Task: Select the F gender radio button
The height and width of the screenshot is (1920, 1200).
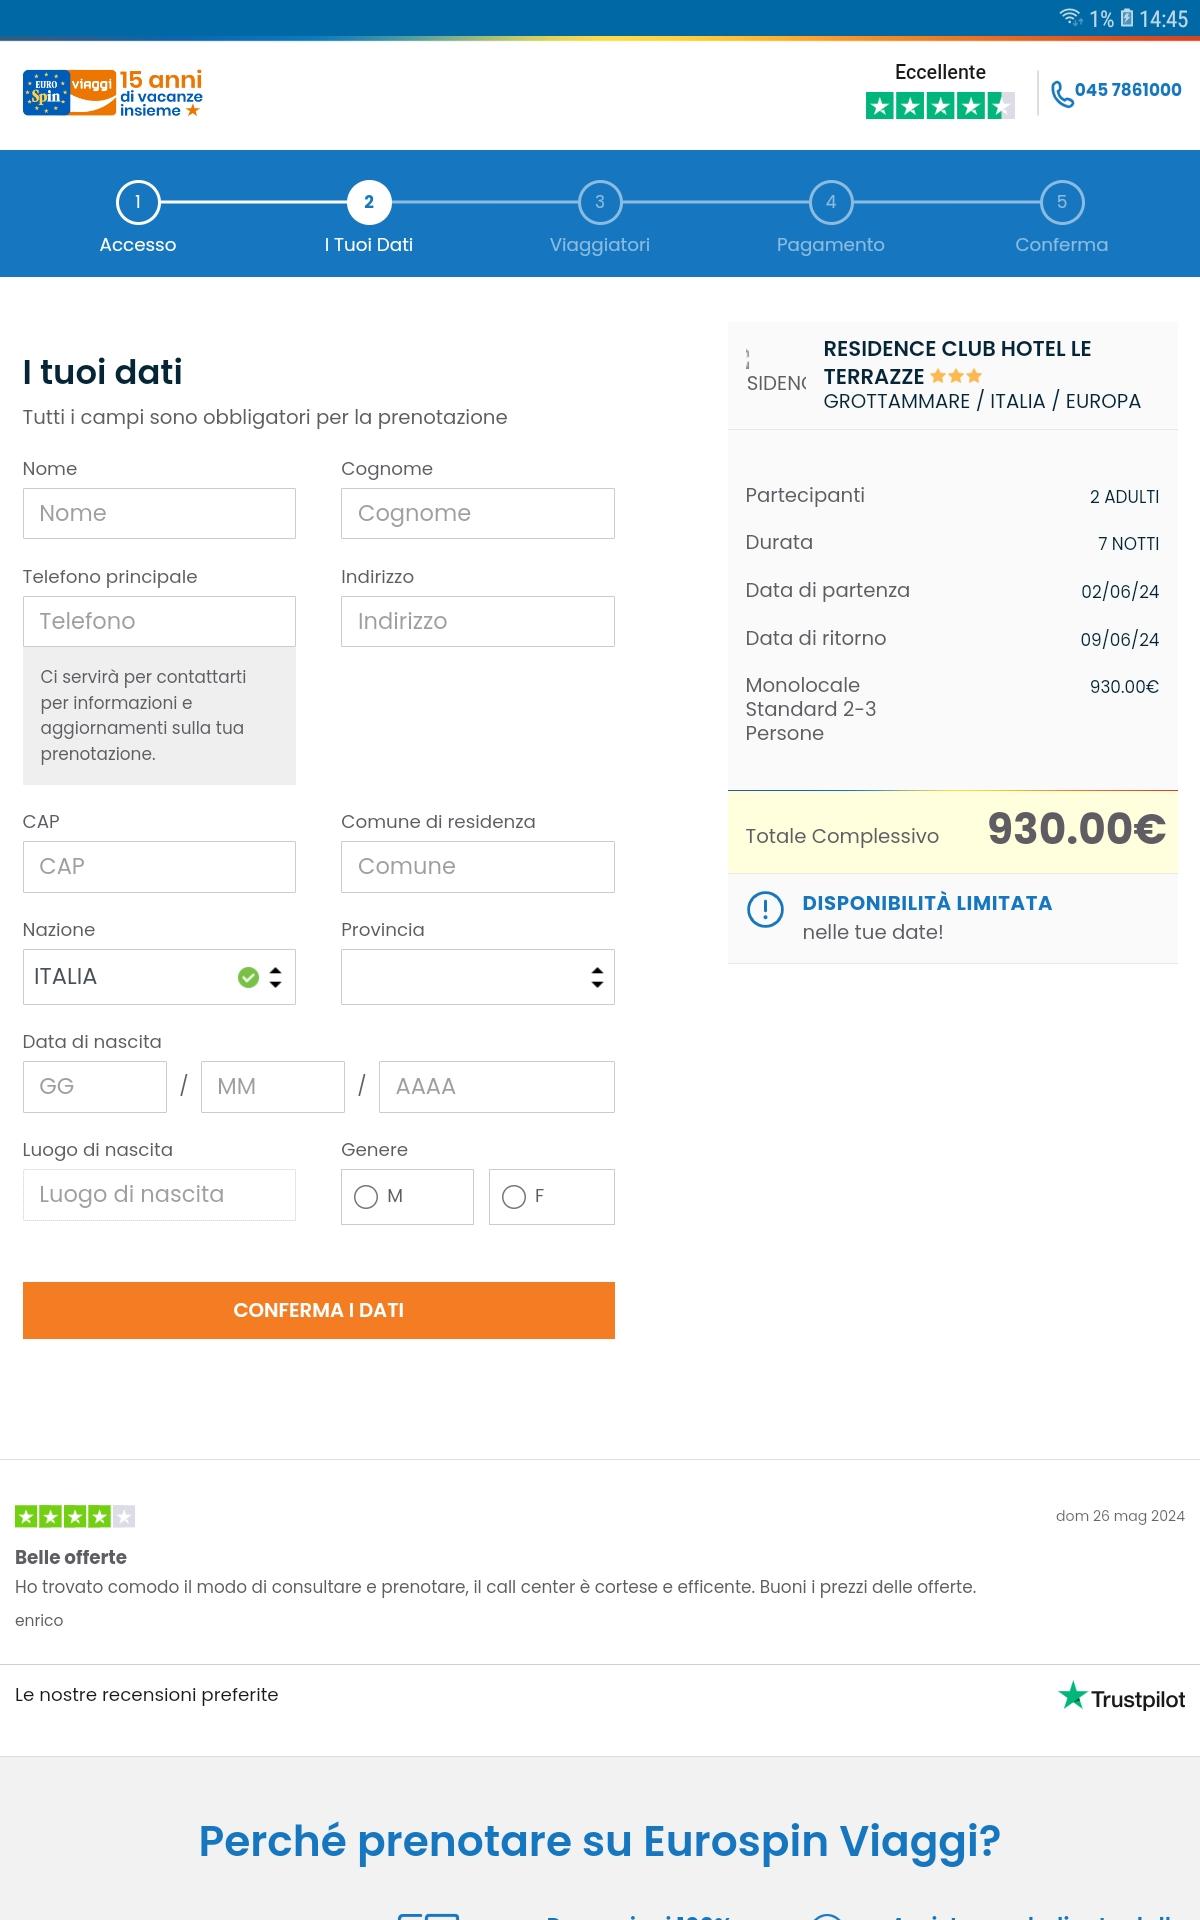Action: pyautogui.click(x=514, y=1197)
